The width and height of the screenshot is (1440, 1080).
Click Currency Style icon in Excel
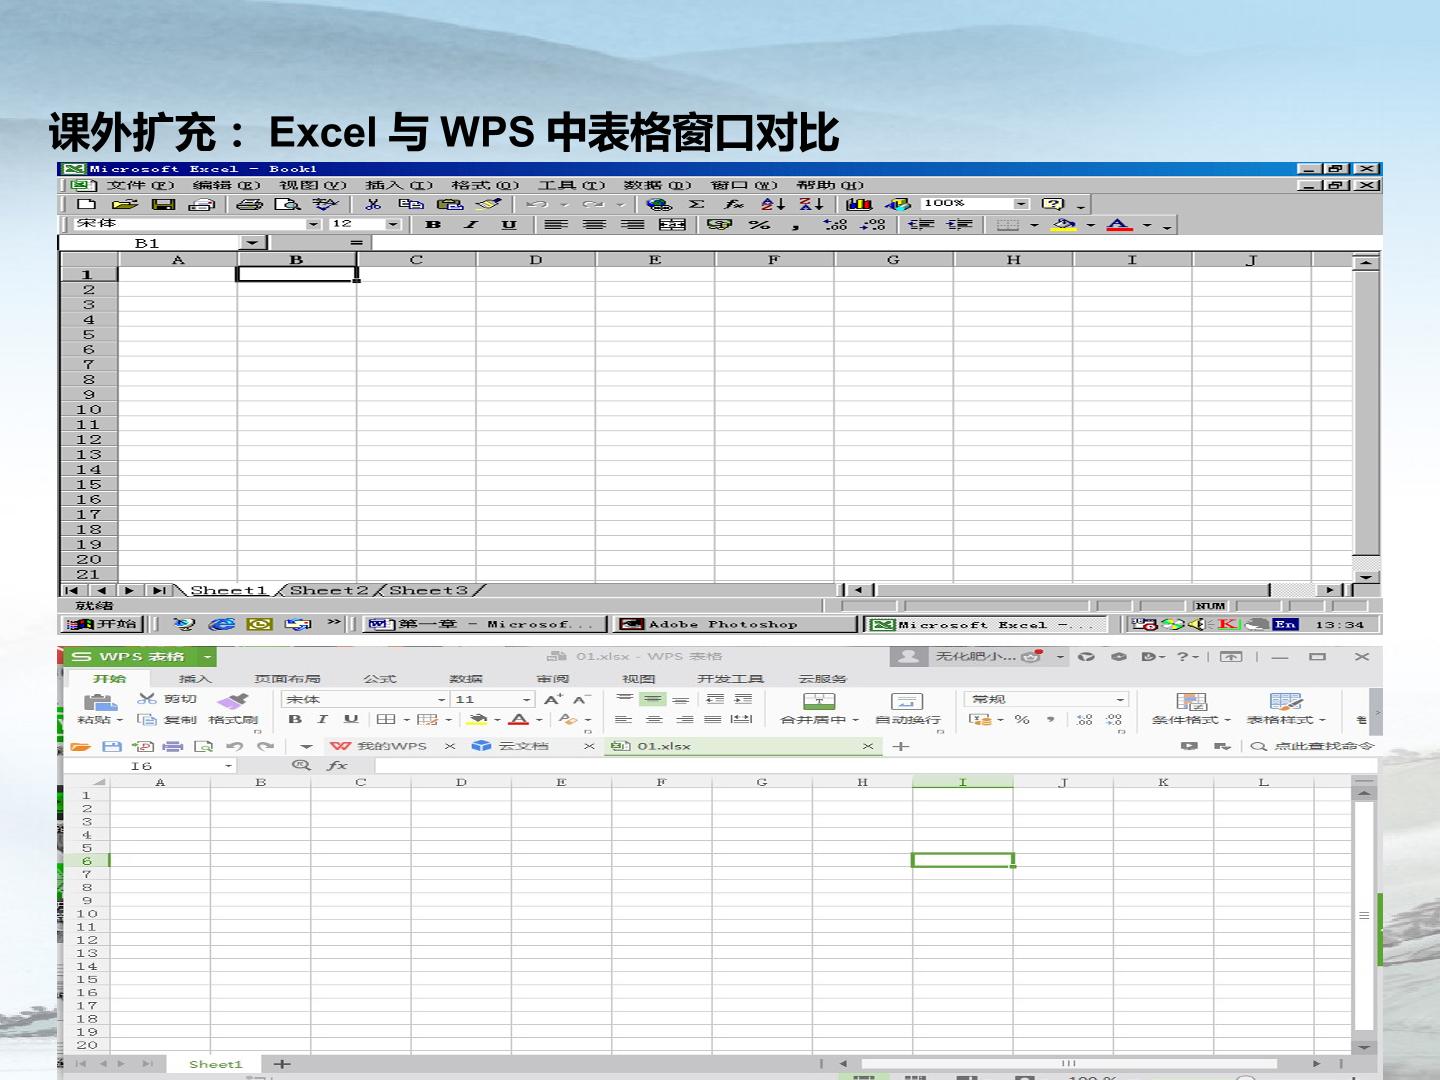(719, 224)
